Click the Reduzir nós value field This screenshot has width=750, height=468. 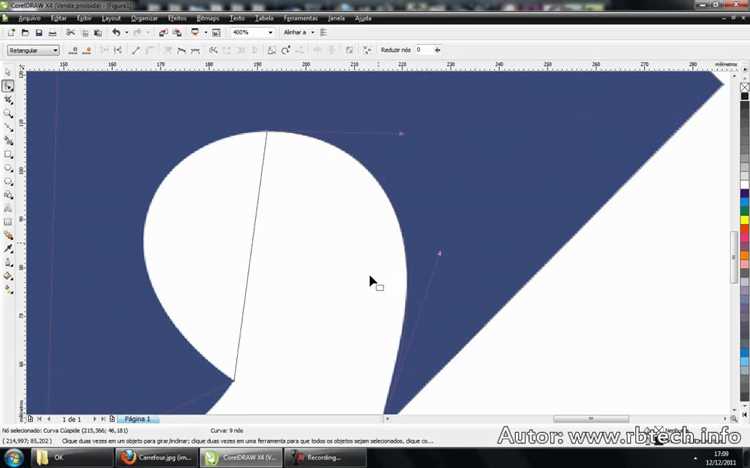tap(424, 50)
